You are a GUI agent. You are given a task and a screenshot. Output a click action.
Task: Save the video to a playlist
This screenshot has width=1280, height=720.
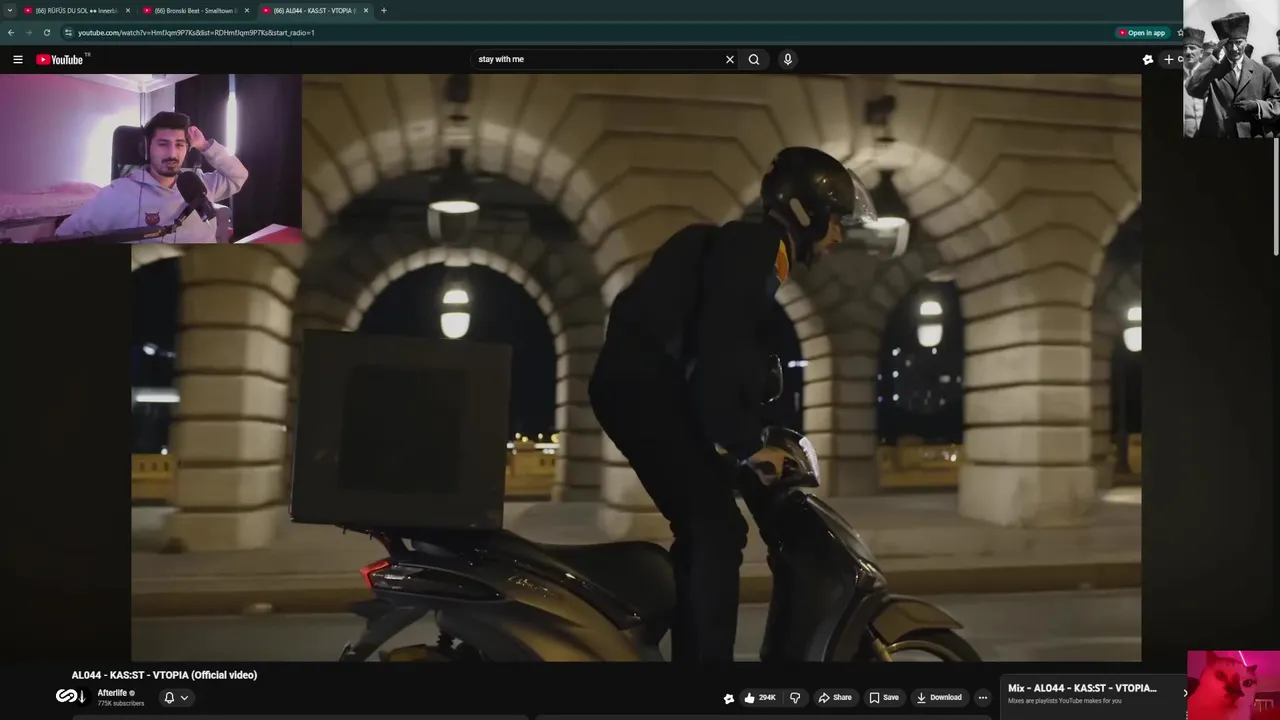884,697
